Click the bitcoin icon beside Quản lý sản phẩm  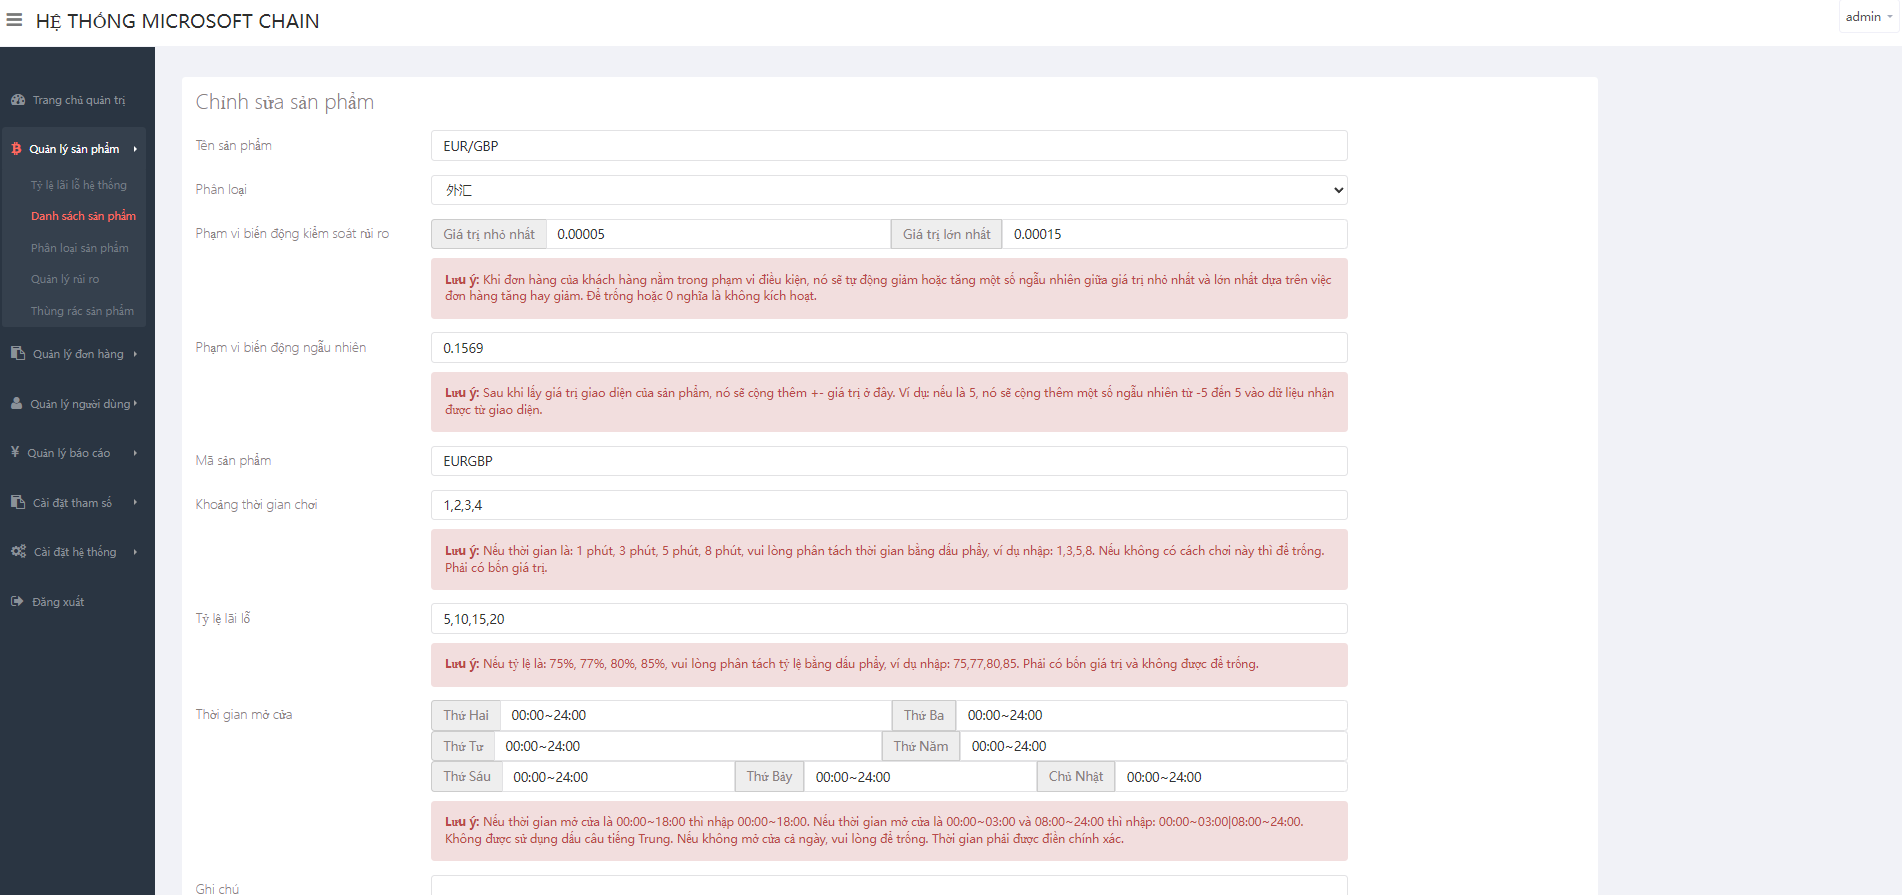(x=16, y=149)
